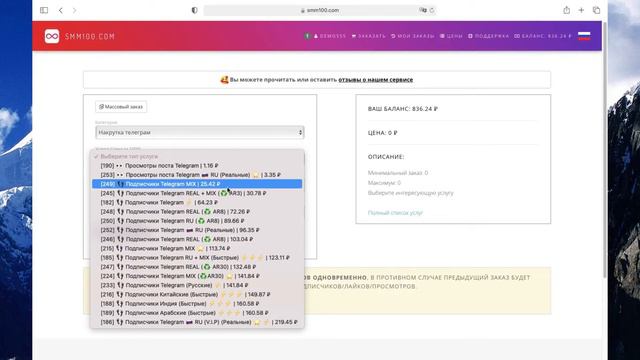The width and height of the screenshot is (640, 360).
Task: Select [182] Подписчики Telegram 64.23 ₽
Action: 197,202
